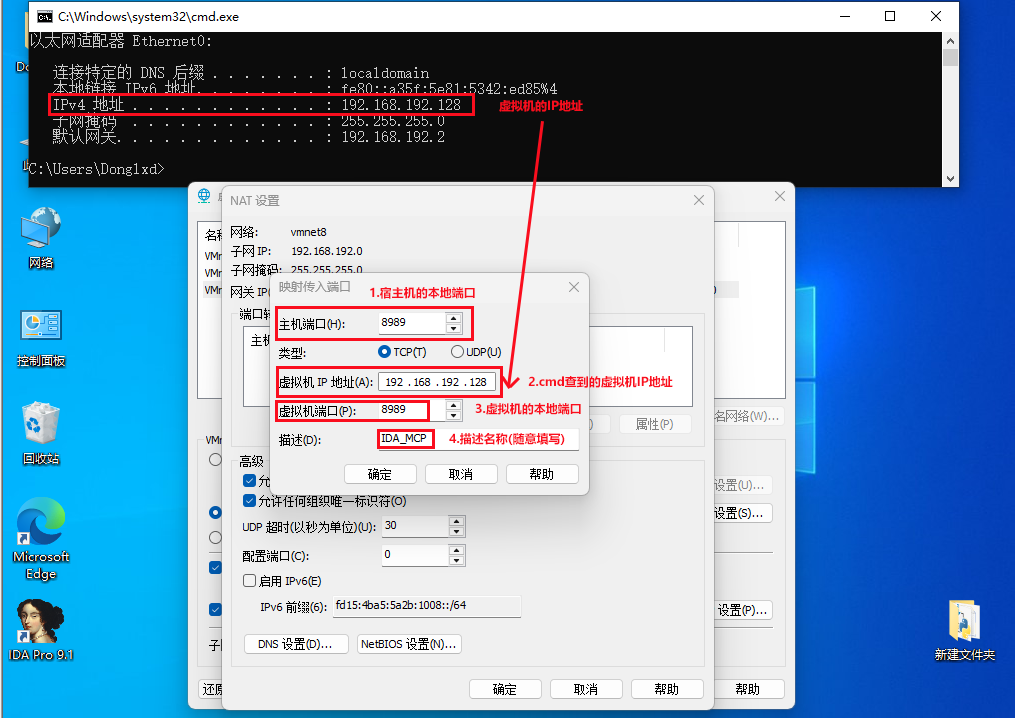Open 帮助 in 映射传入端口 dialog

tap(542, 474)
